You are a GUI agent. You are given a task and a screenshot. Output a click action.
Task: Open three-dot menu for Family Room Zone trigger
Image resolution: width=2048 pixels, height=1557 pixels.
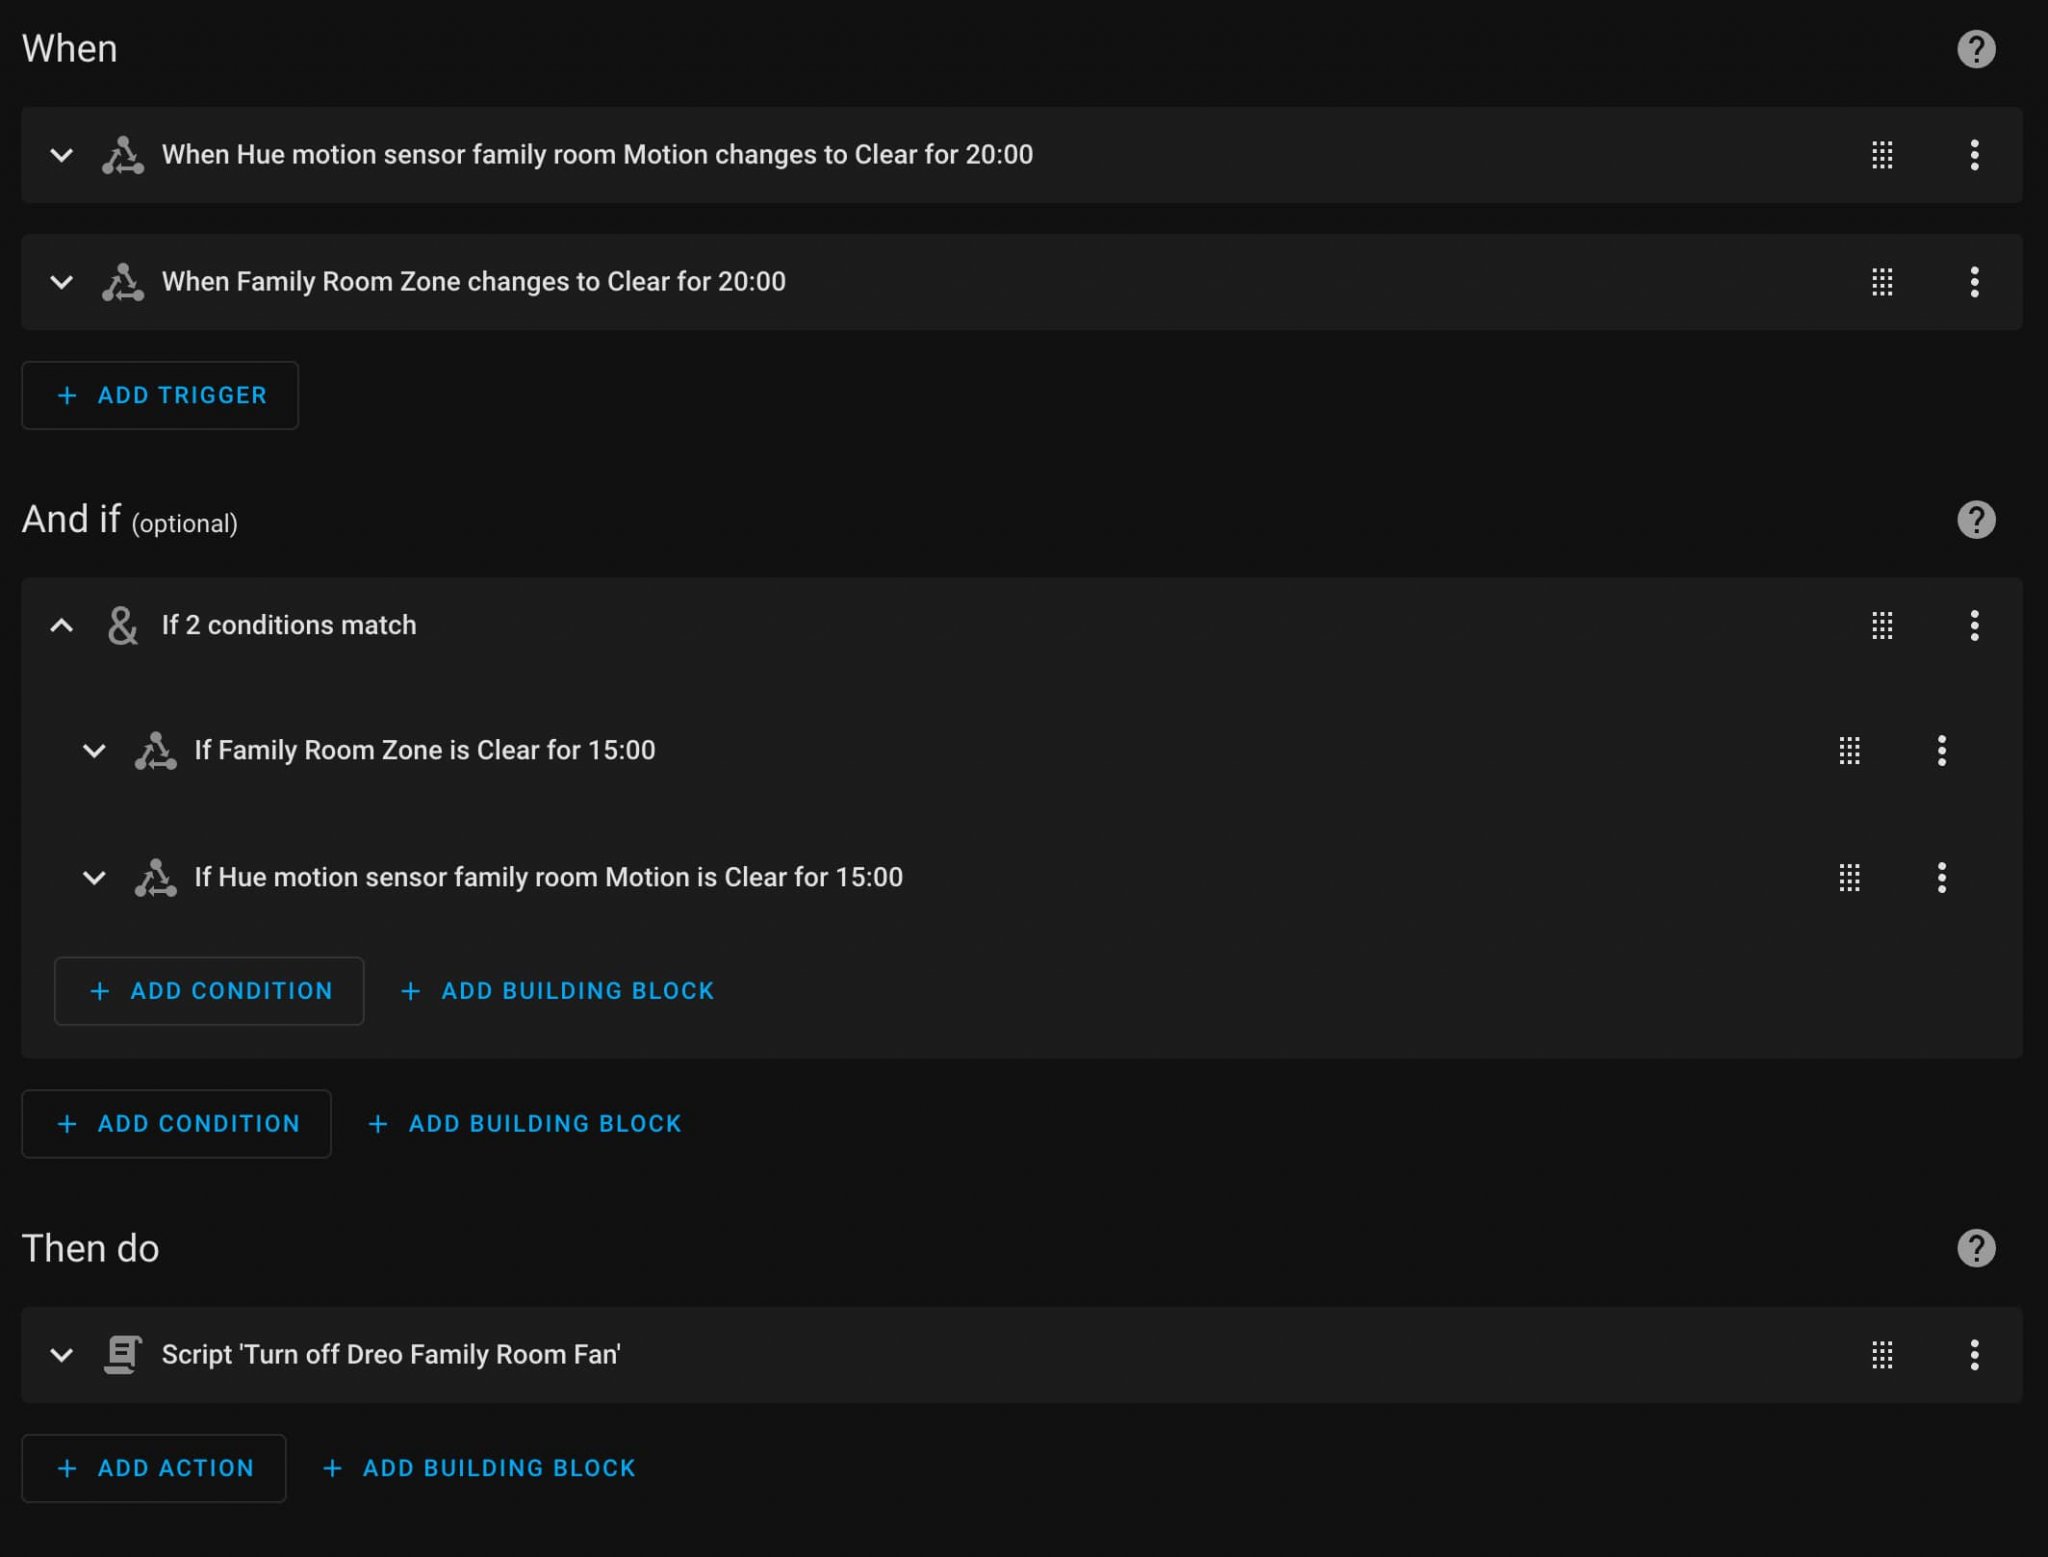pyautogui.click(x=1974, y=282)
